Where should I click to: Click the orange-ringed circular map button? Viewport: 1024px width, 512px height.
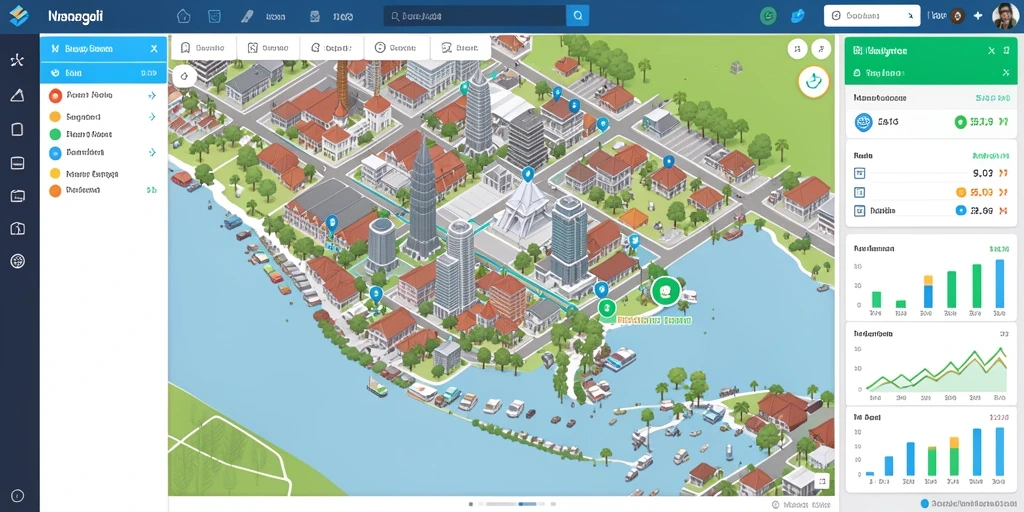[813, 82]
